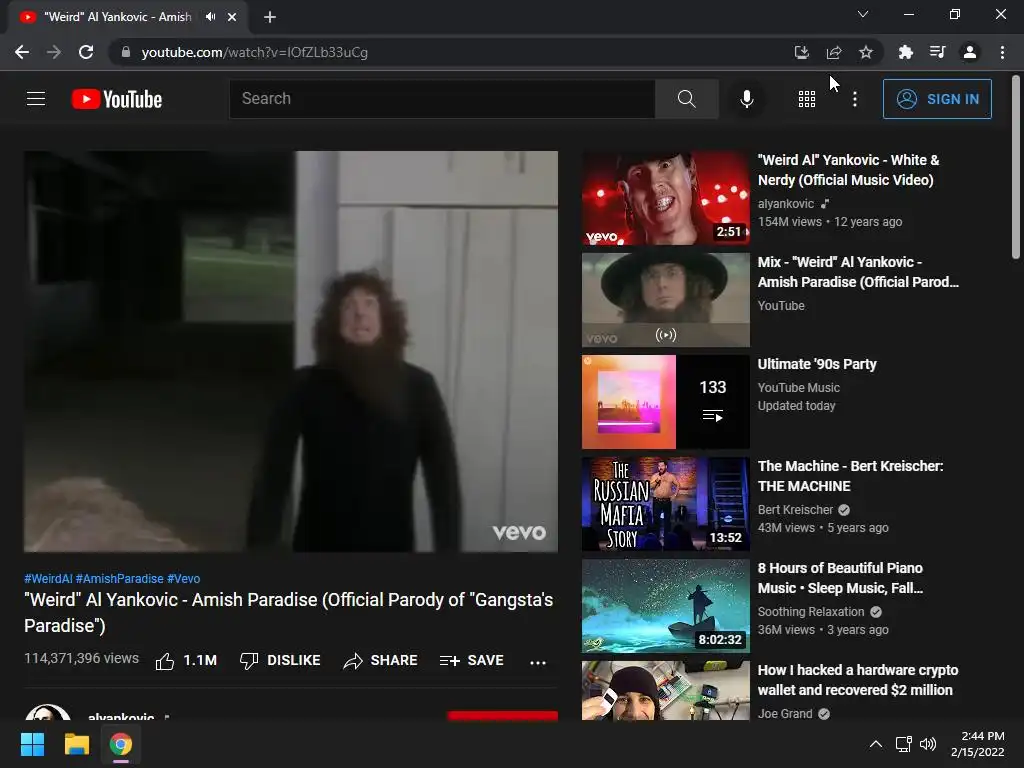Click the #AmishParadise hashtag link
The width and height of the screenshot is (1024, 768).
(x=120, y=579)
